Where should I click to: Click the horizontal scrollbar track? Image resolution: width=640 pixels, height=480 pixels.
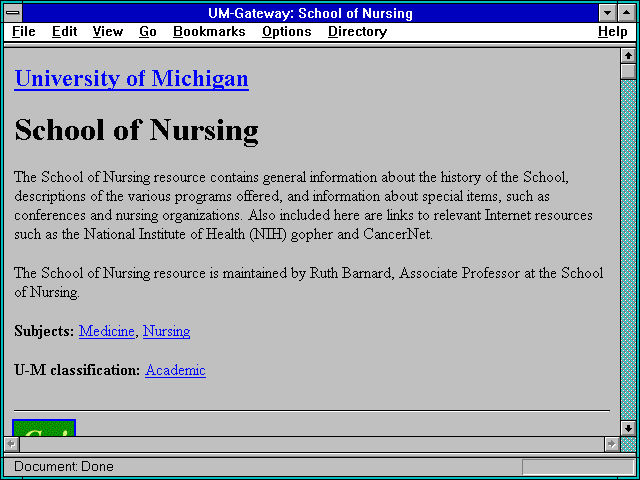coord(311,444)
